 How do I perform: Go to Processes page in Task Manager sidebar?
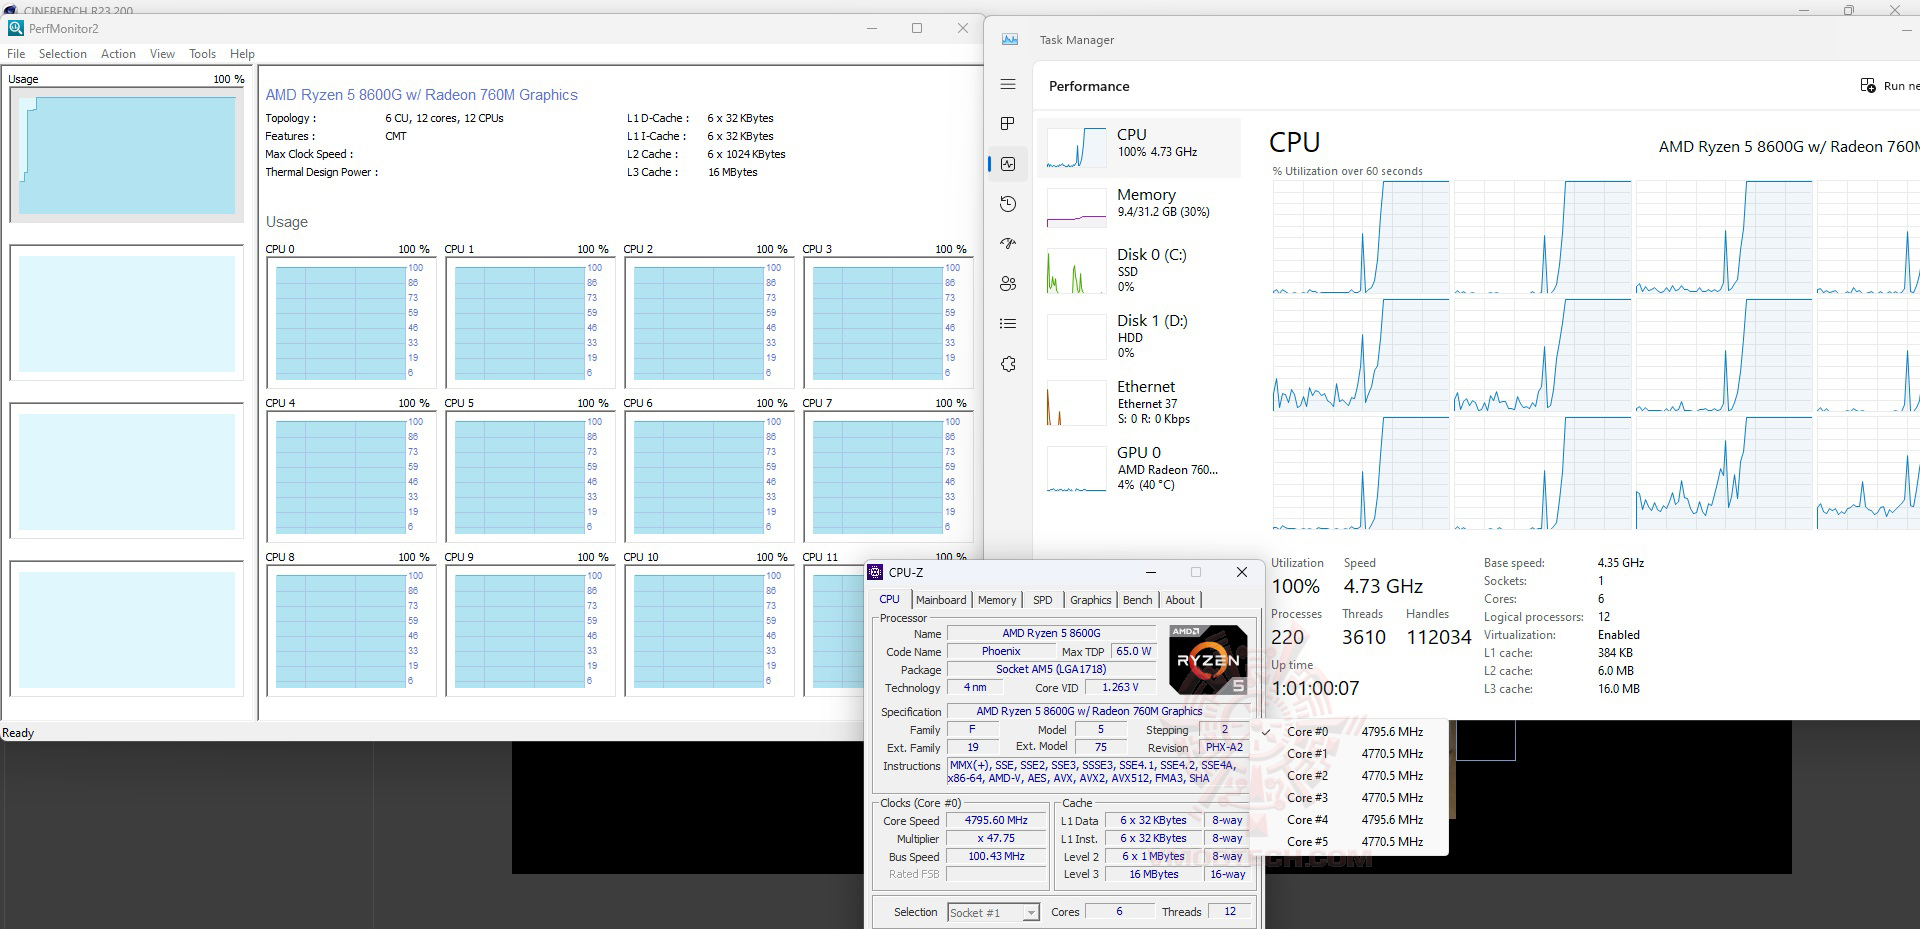point(1008,124)
